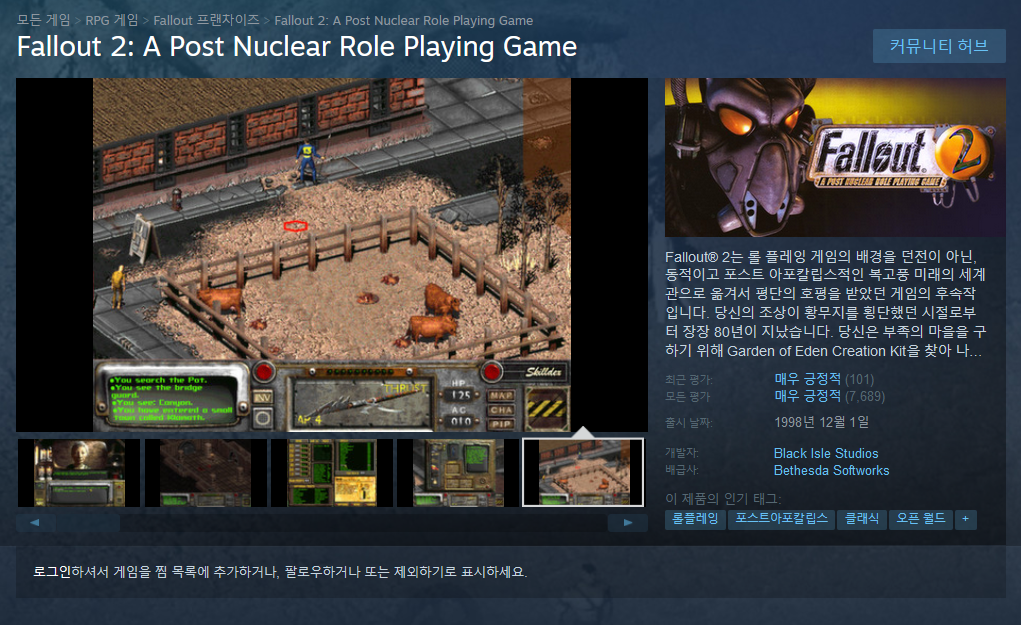Click the Fallout 2 header capsule image
Viewport: 1021px width, 625px height.
coord(835,157)
